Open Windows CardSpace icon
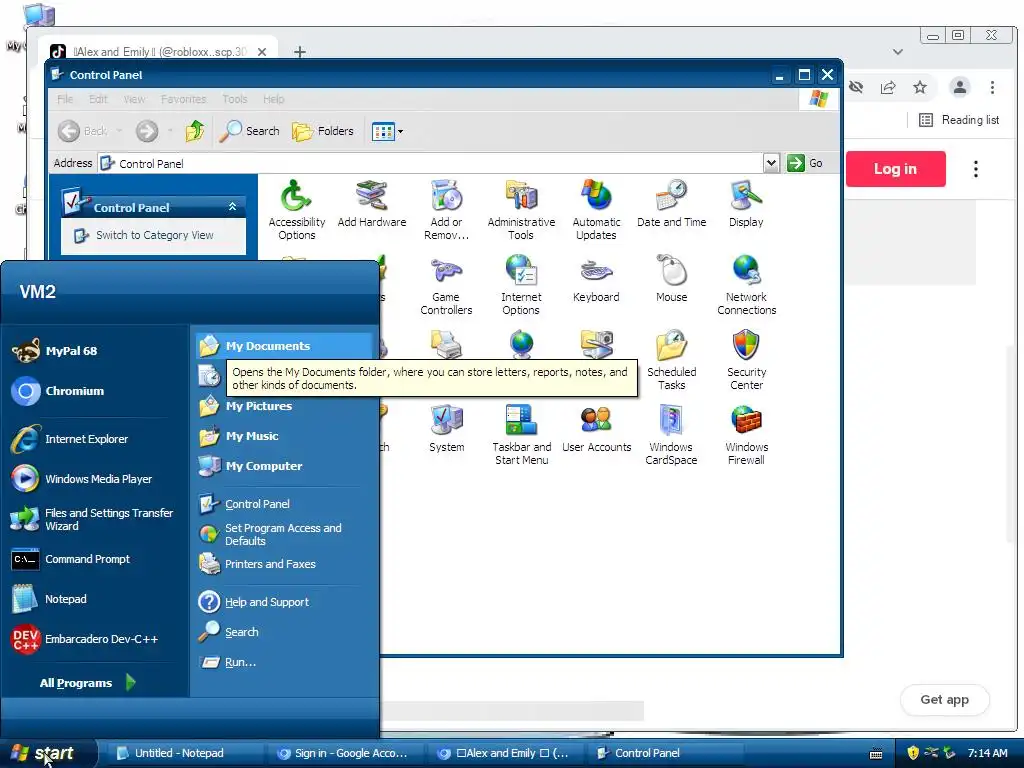The height and width of the screenshot is (768, 1024). 671,435
